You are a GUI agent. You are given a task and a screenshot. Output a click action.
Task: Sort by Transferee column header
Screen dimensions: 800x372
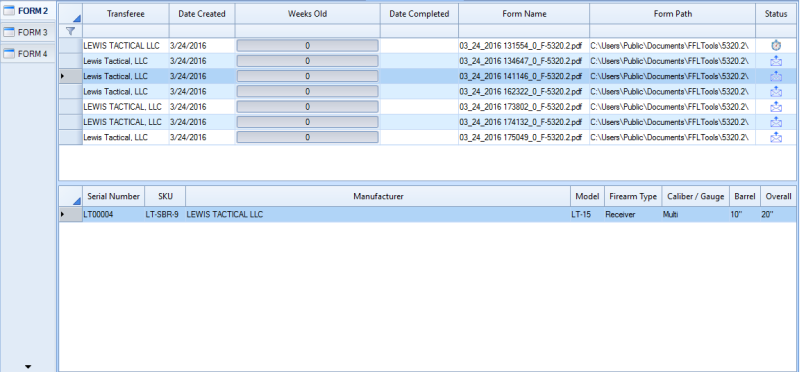point(126,14)
